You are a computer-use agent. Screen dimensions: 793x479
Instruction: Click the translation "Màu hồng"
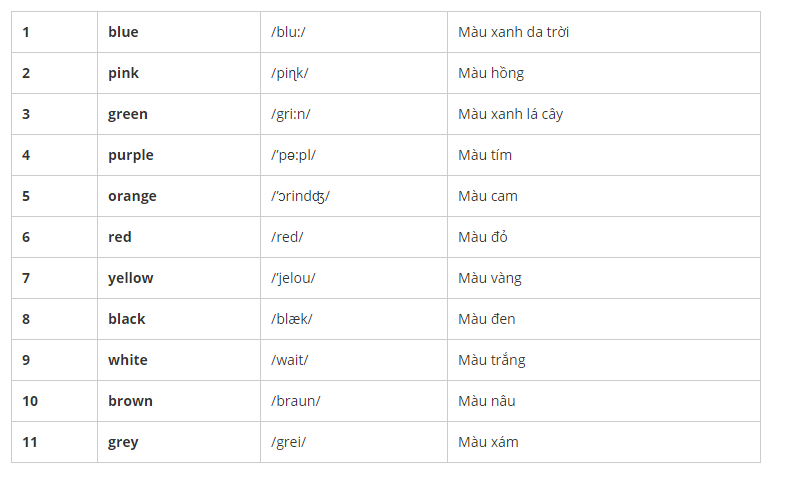click(491, 73)
